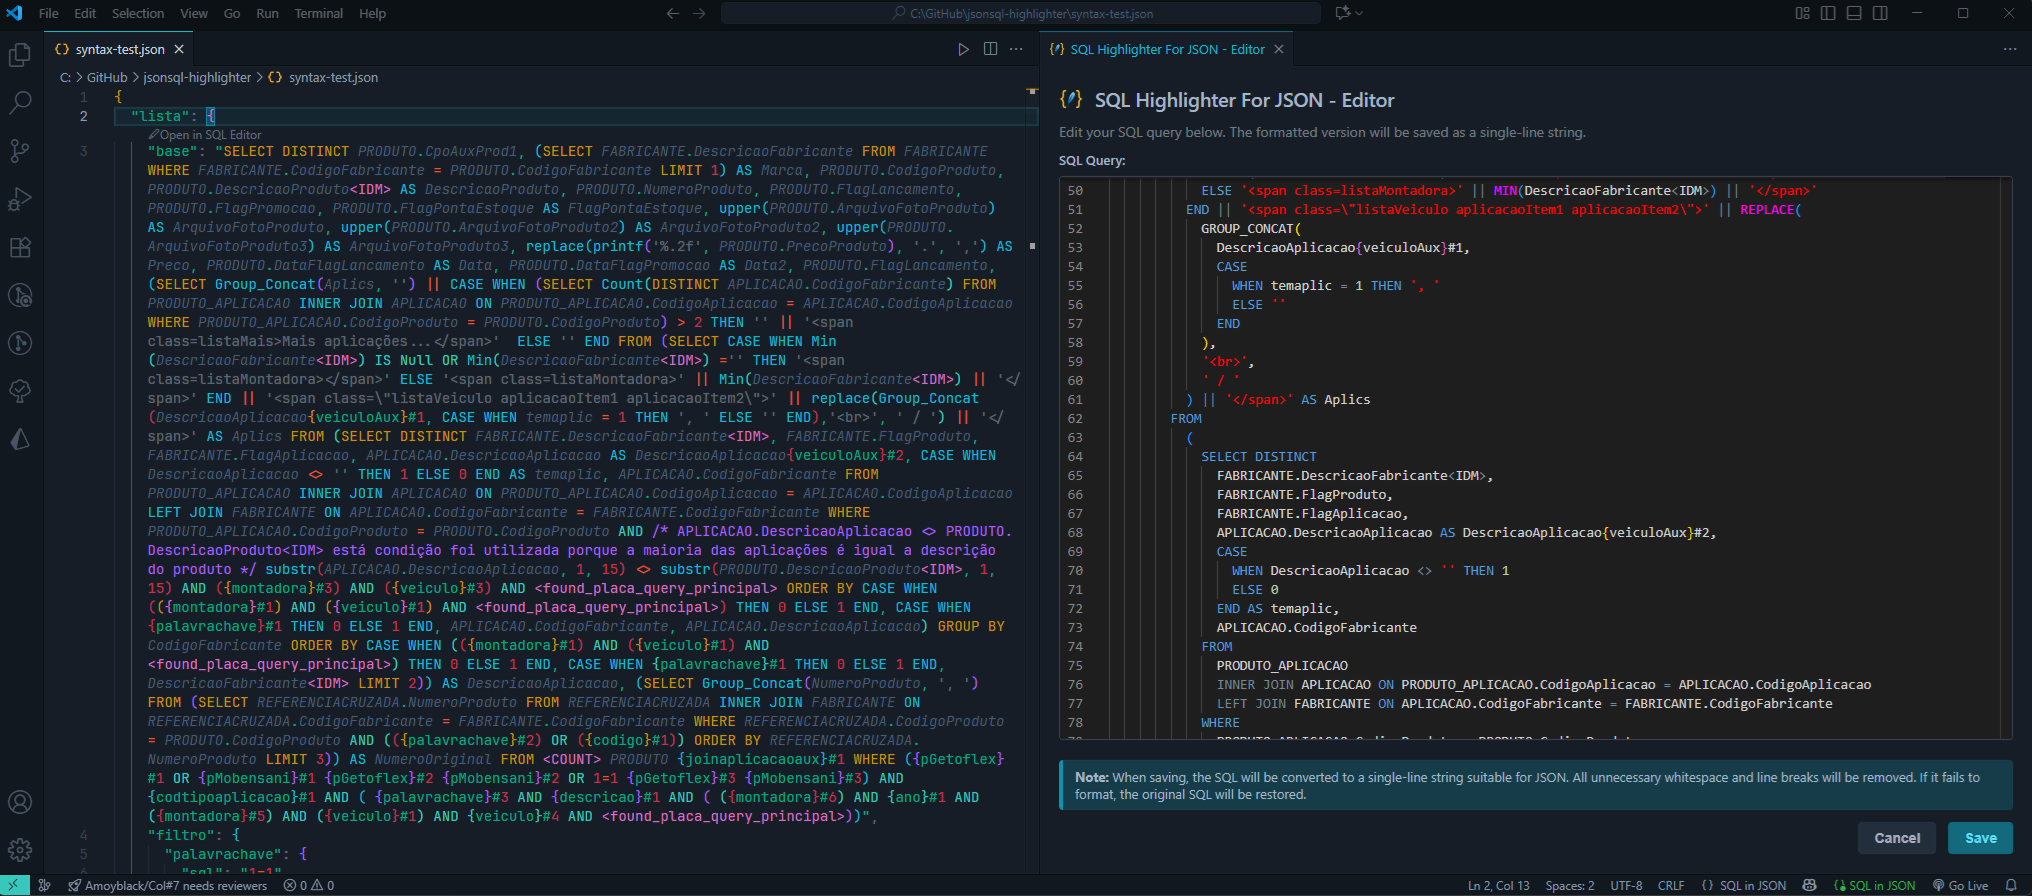Toggle the primary side bar

[1828, 13]
